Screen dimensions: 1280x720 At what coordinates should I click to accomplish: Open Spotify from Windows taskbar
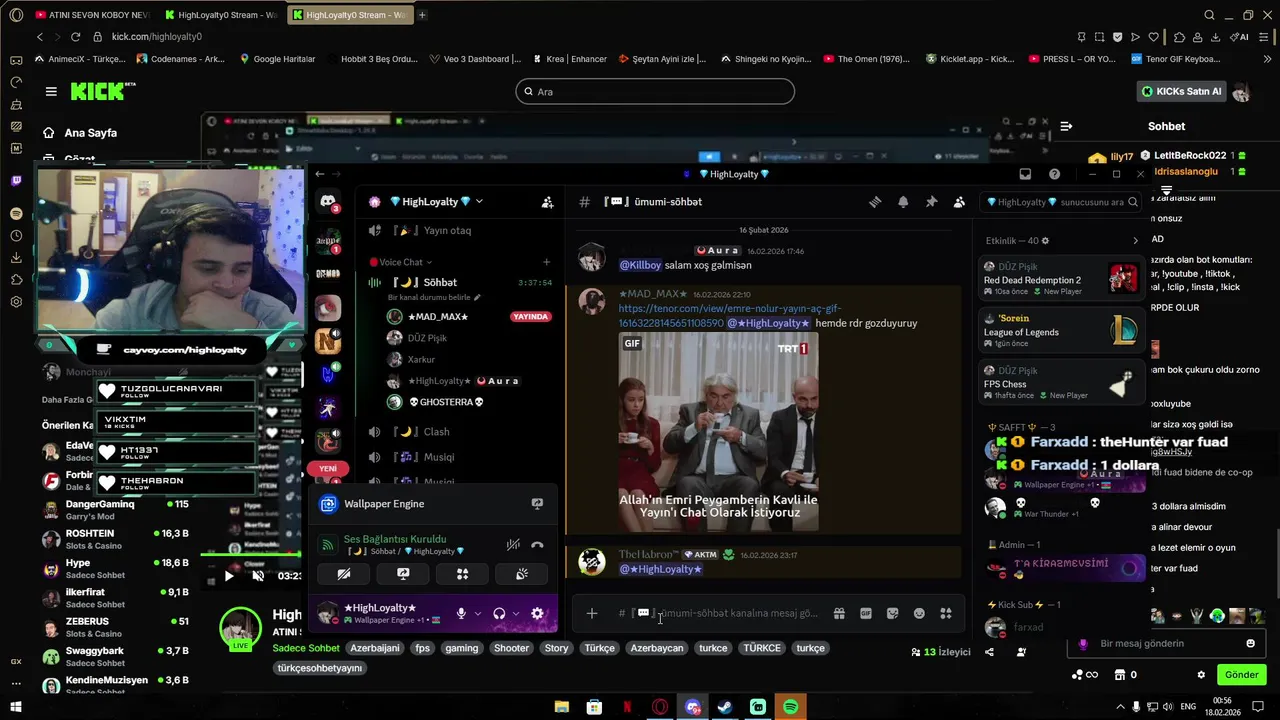click(790, 707)
